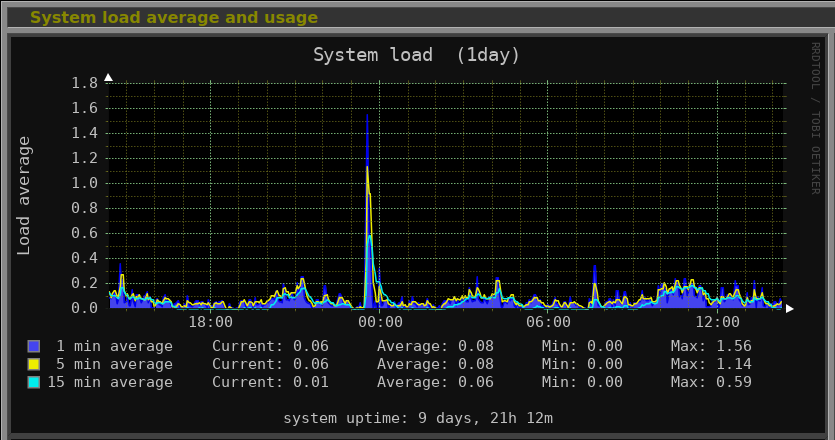
Task: Click the '1.0' y-axis label
Action: [x=85, y=183]
